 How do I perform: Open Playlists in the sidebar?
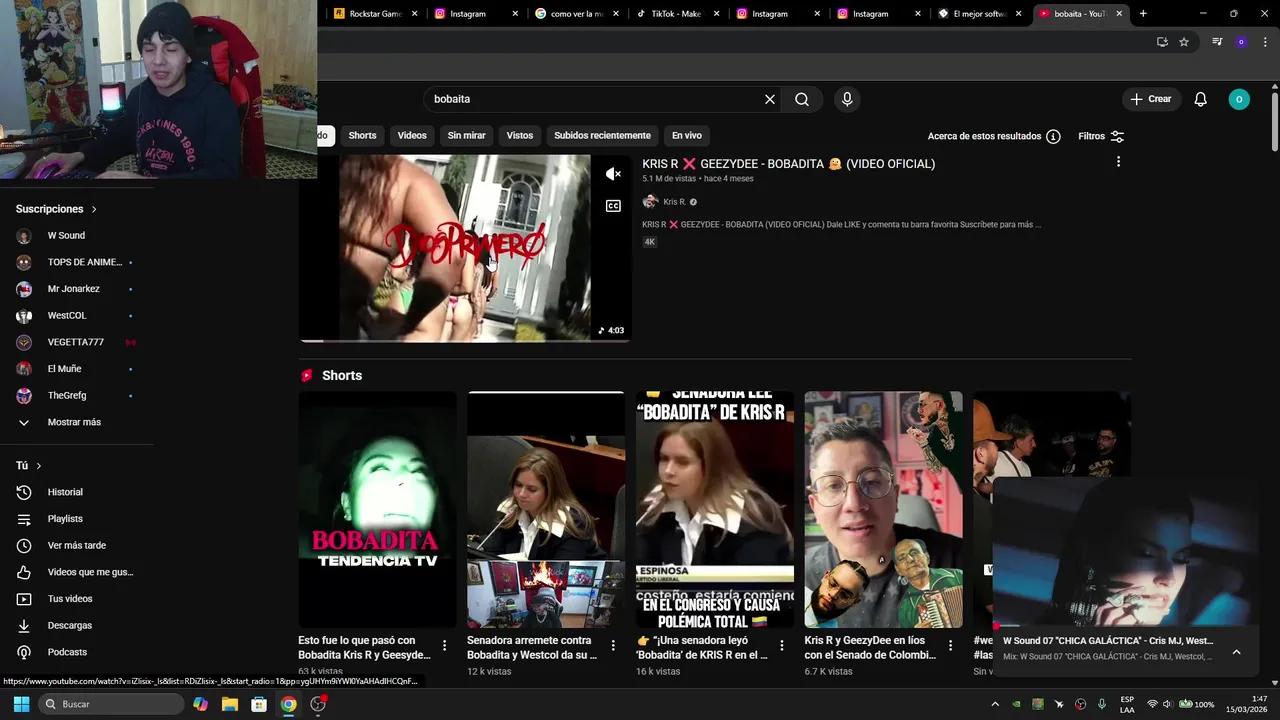[65, 519]
